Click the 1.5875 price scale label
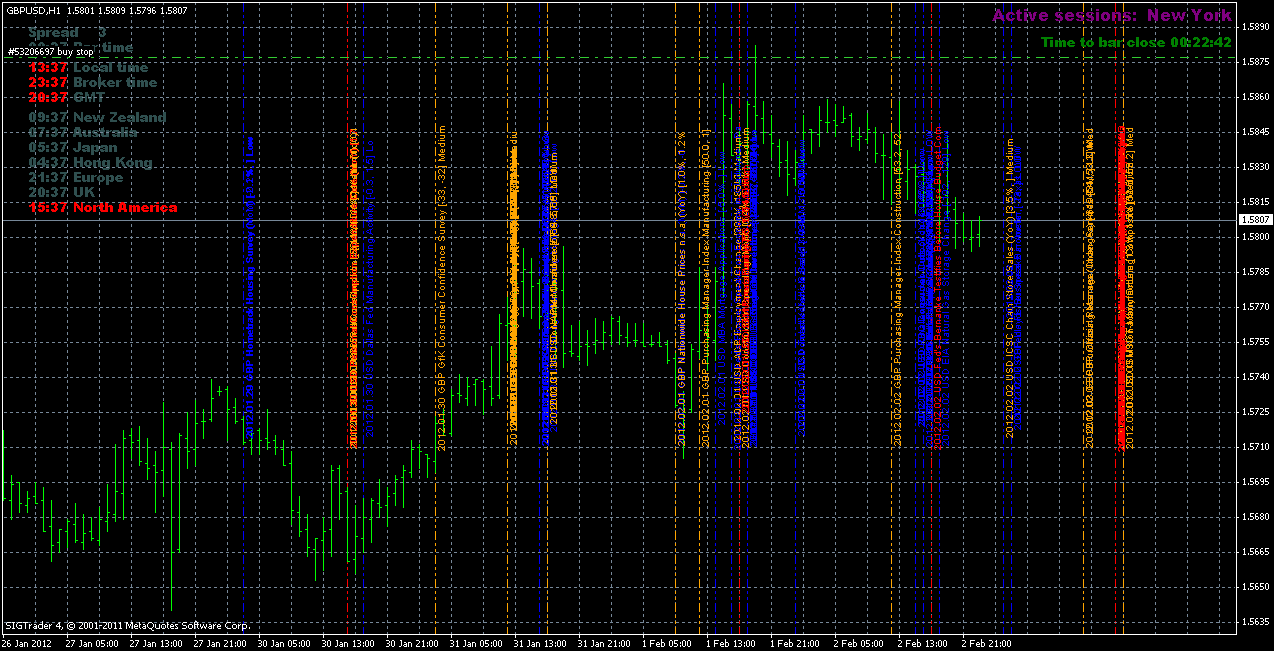Screen dimensions: 1274x651 click(x=1255, y=62)
